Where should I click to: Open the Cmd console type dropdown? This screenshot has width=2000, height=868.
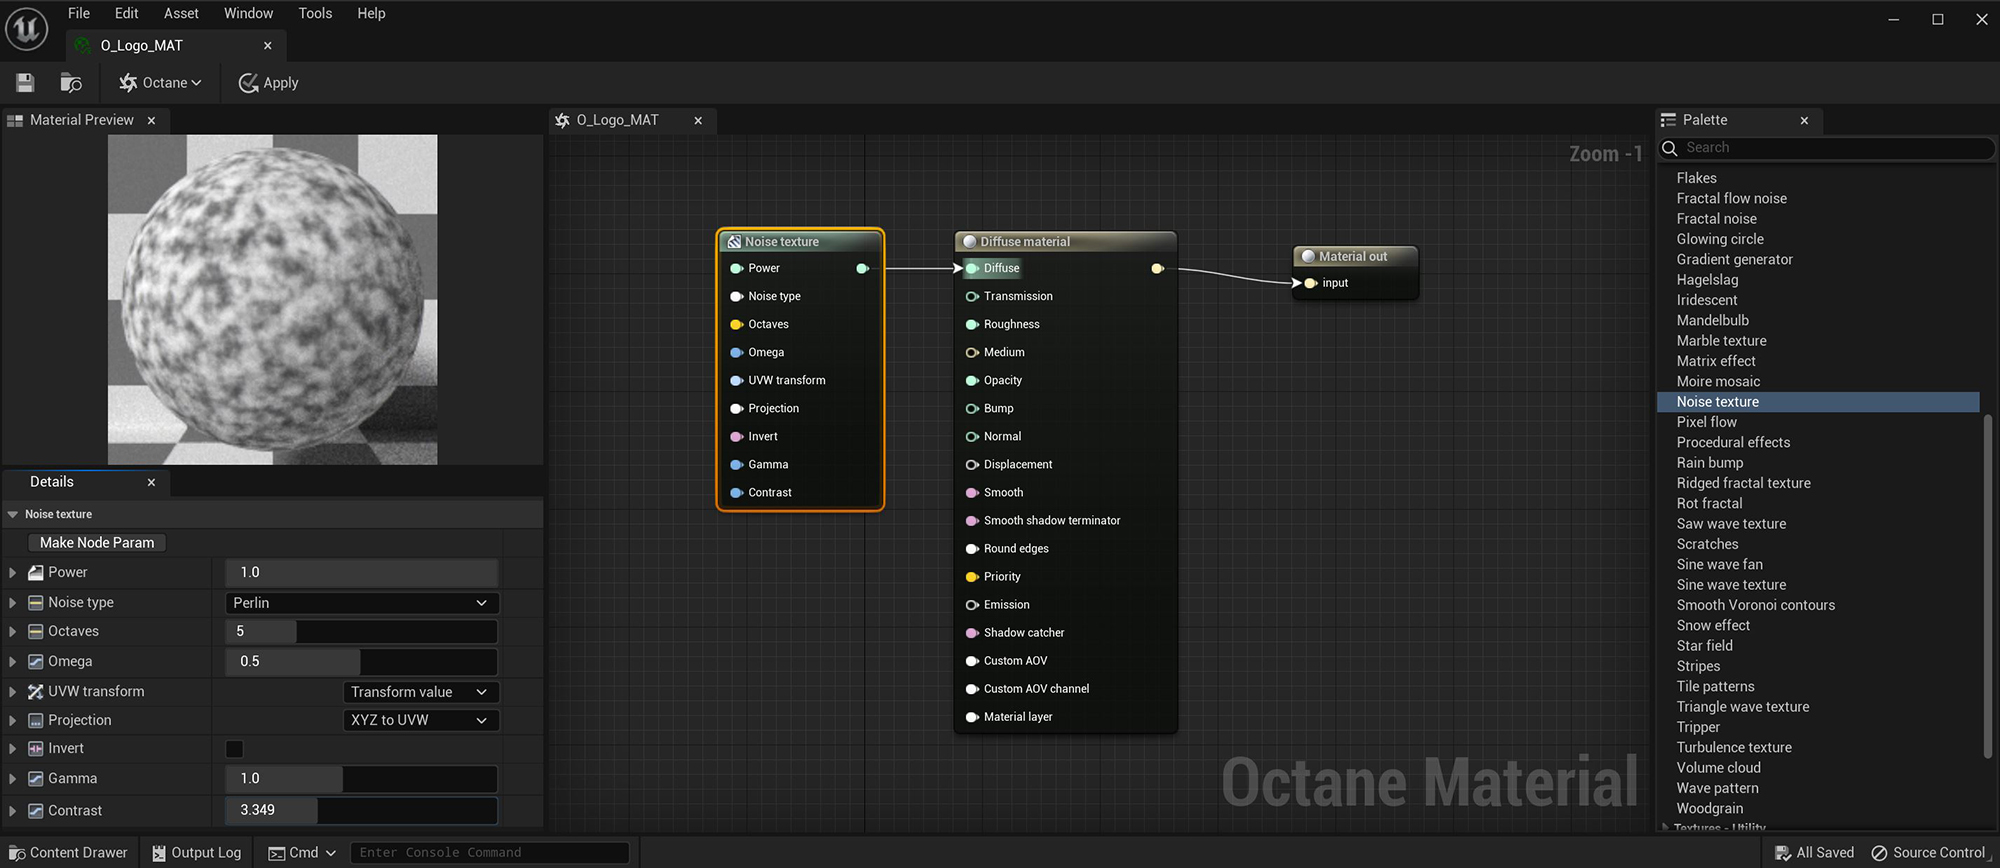302,853
